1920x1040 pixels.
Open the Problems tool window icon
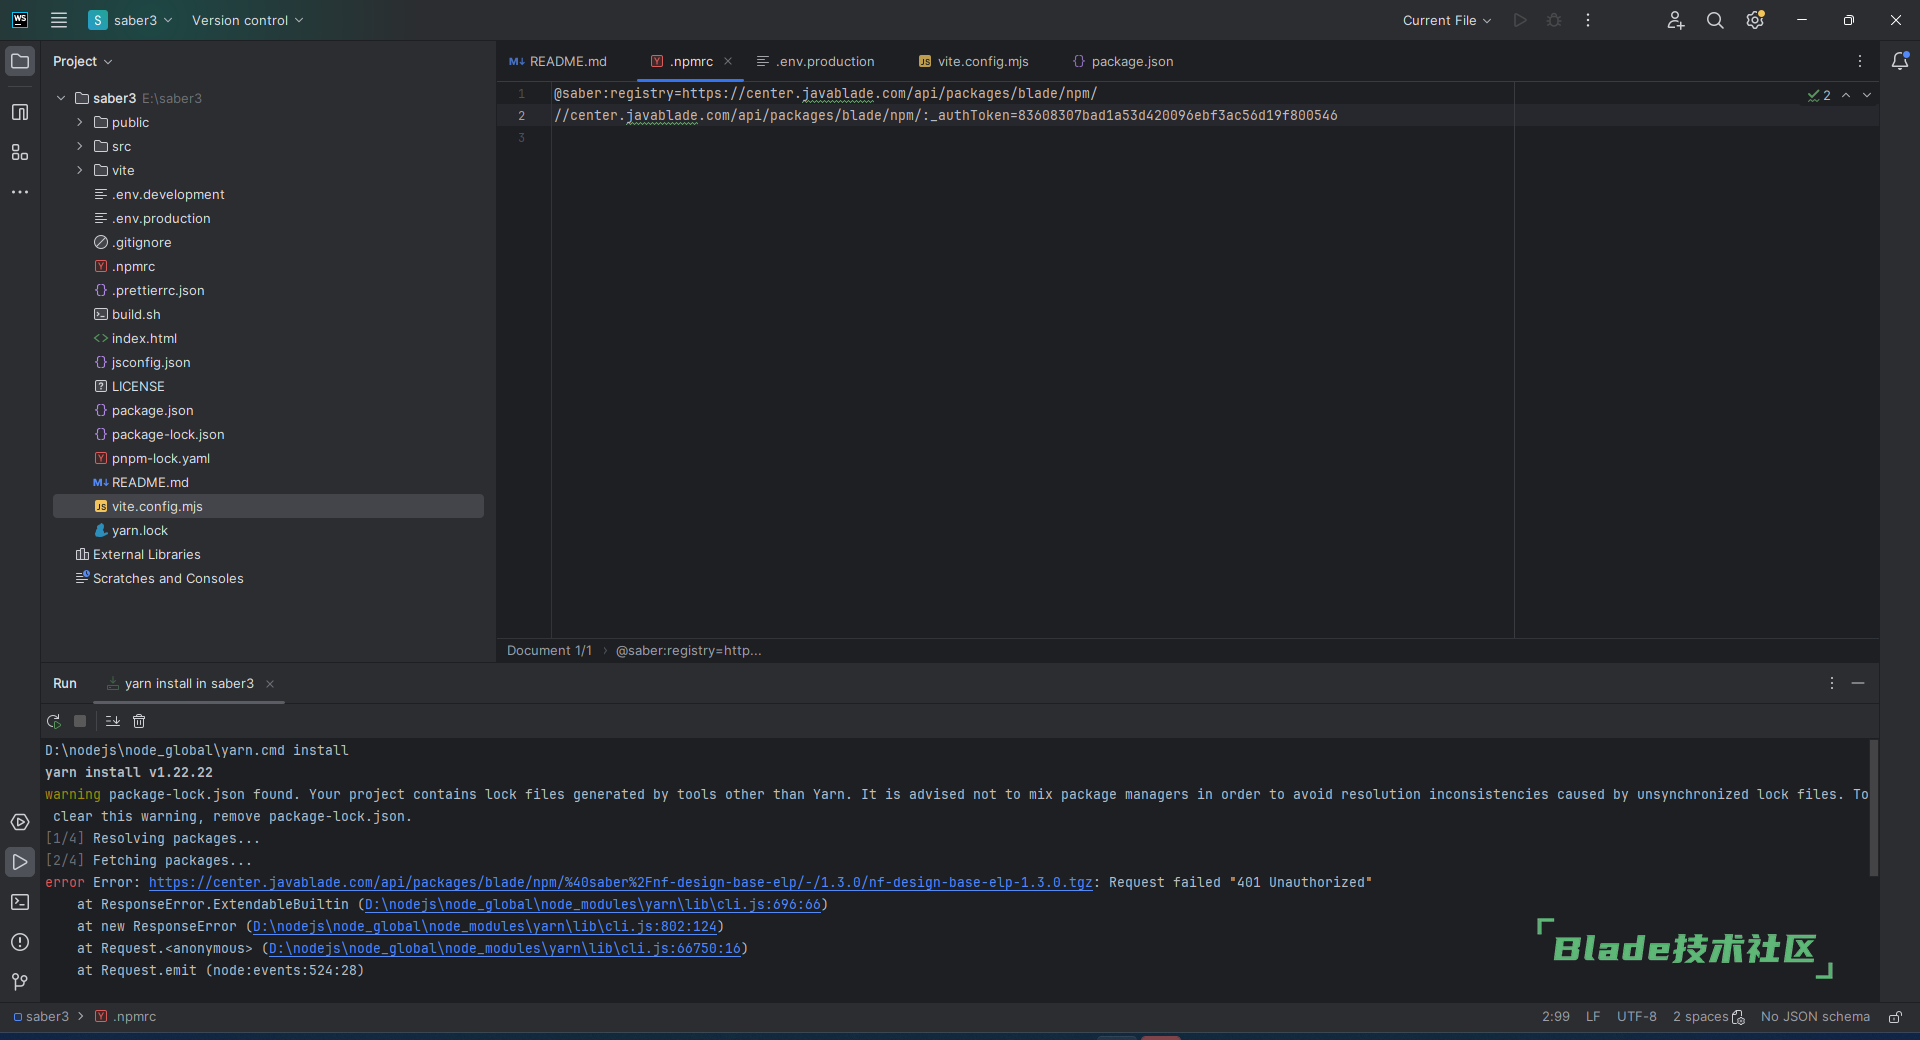(20, 942)
